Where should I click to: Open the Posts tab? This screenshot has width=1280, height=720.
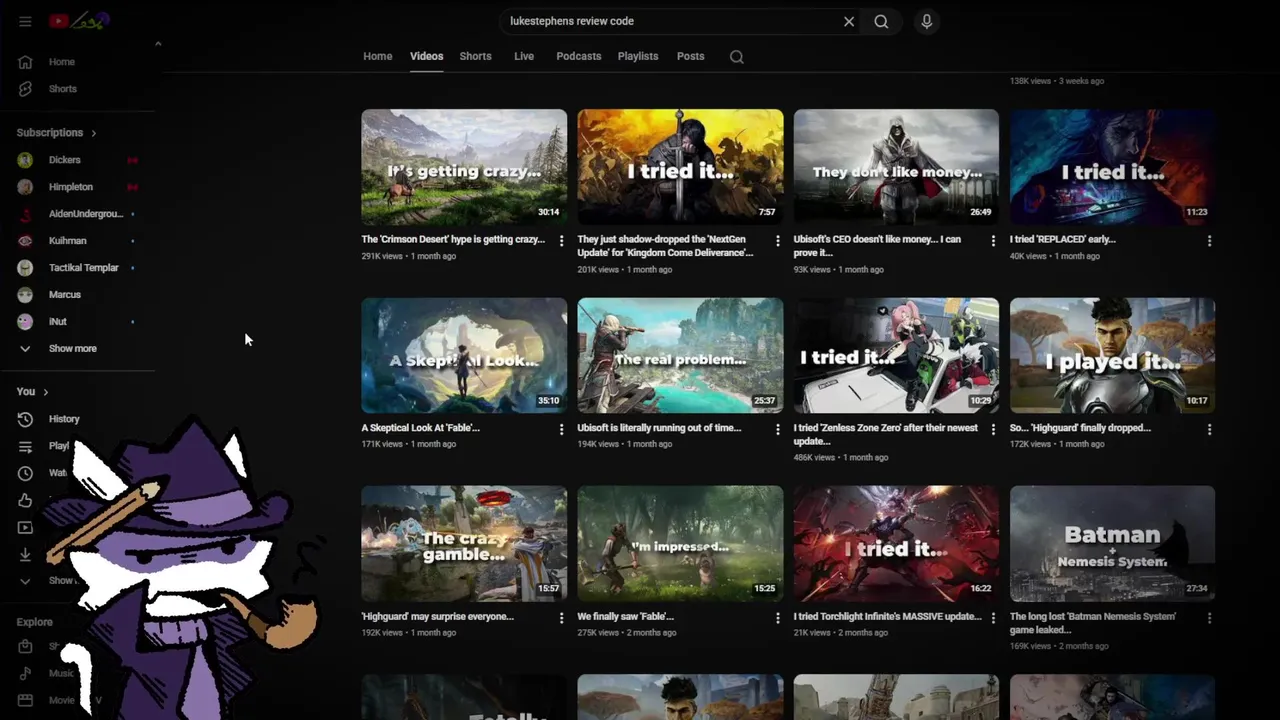pos(690,57)
